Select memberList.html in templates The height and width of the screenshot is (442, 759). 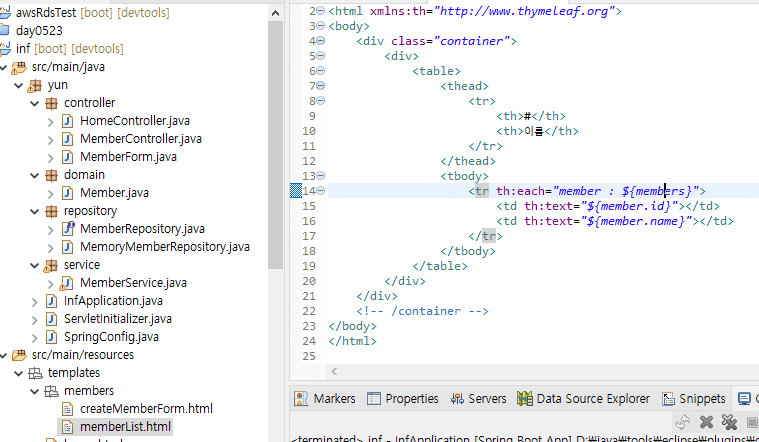(x=125, y=427)
